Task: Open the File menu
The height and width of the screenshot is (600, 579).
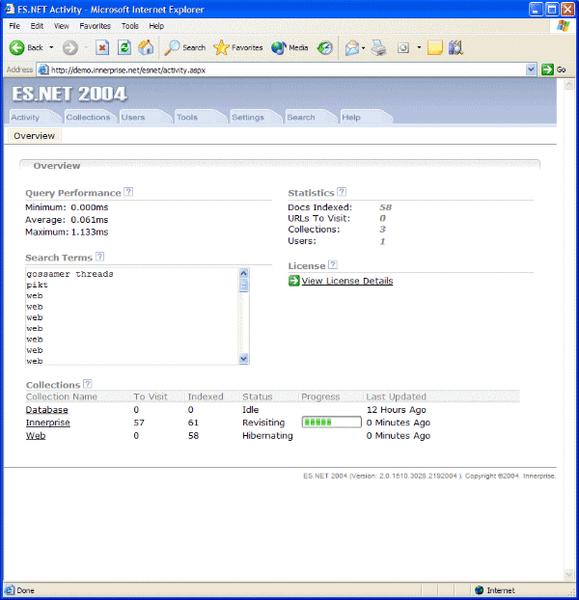Action: point(15,26)
